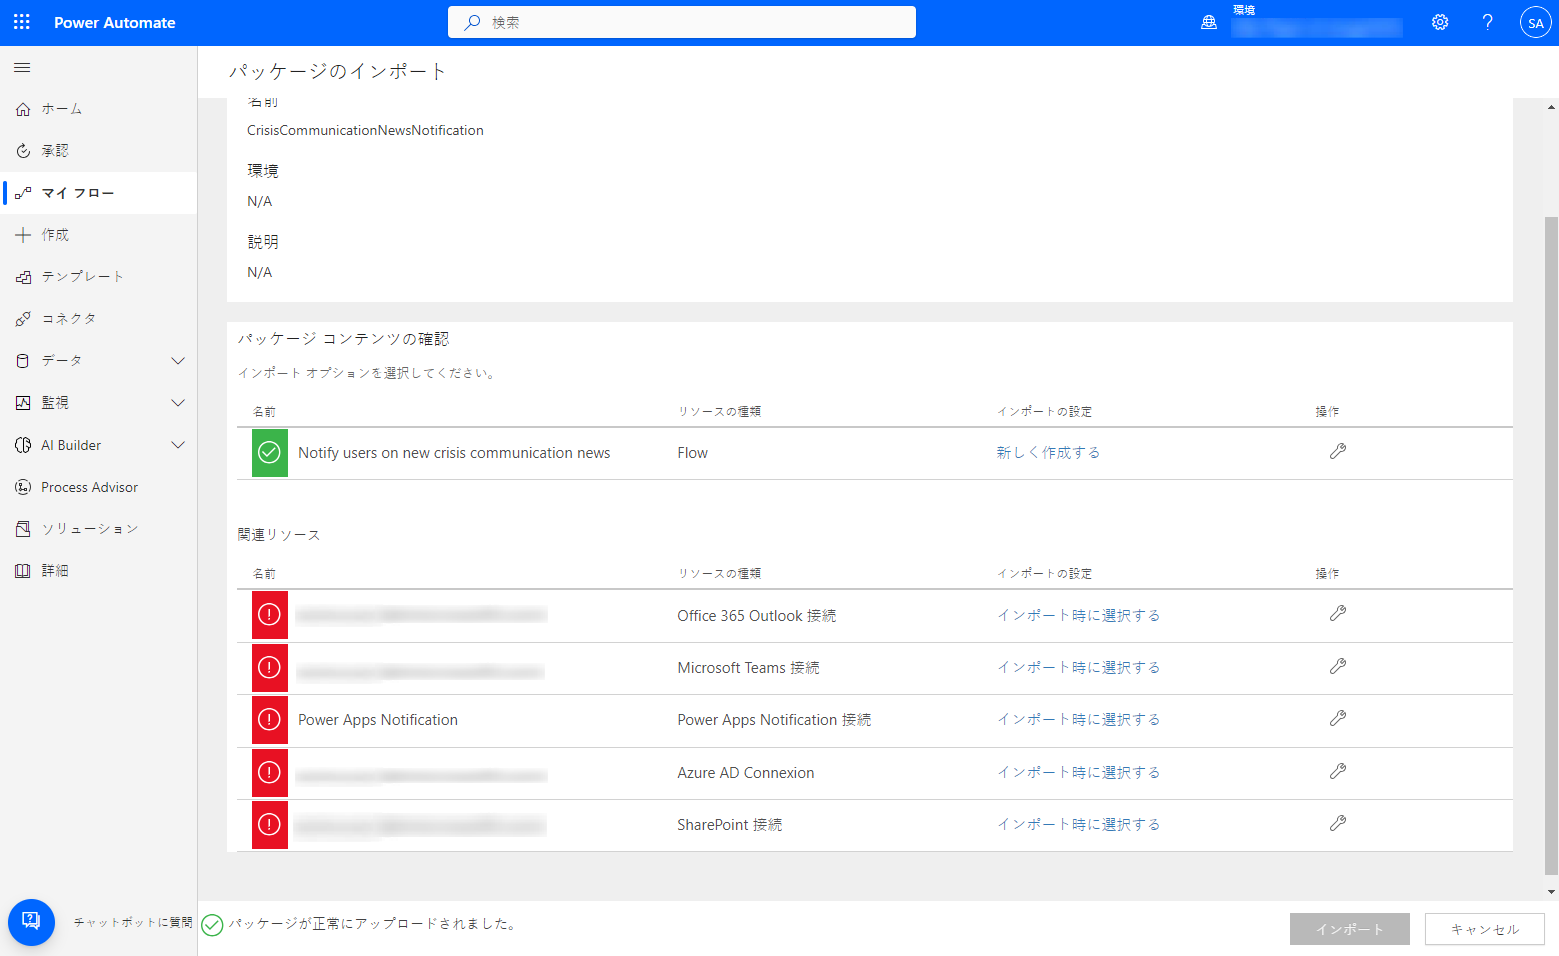Click インポート時に選択する for Power Apps Notification
Image resolution: width=1559 pixels, height=956 pixels.
tap(1078, 719)
